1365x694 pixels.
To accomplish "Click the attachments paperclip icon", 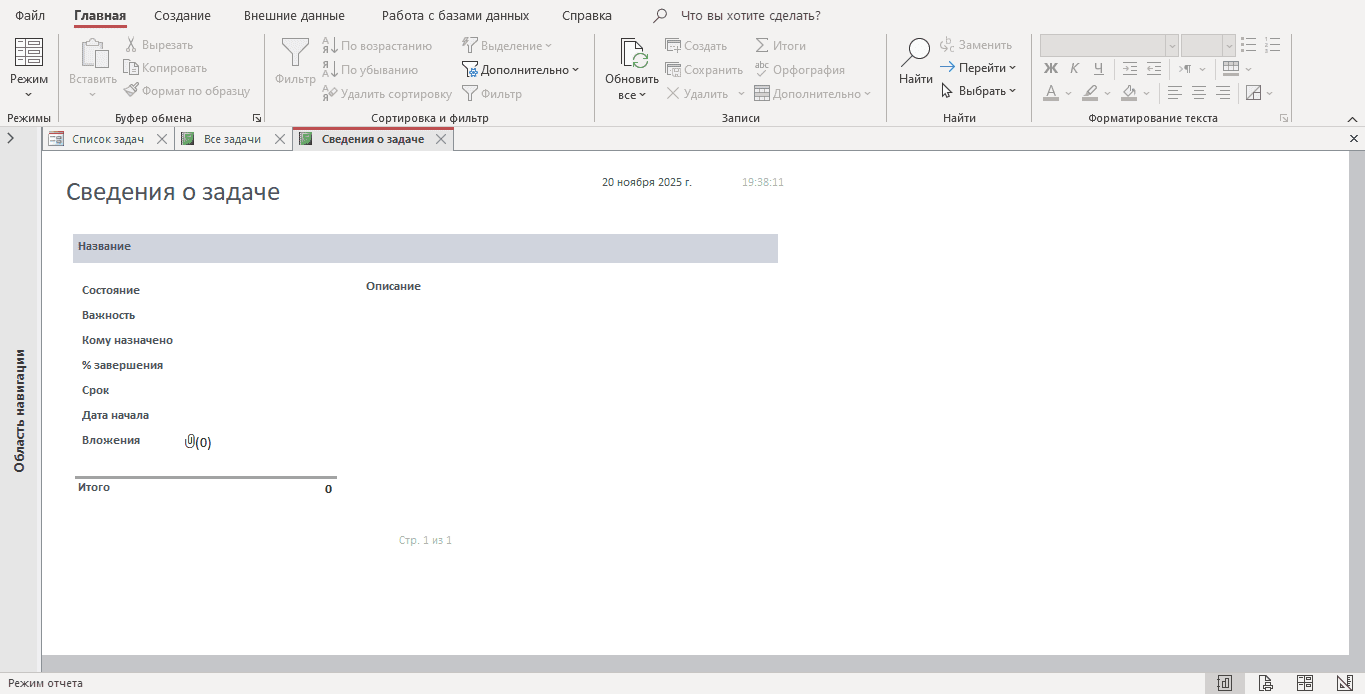I will 189,441.
